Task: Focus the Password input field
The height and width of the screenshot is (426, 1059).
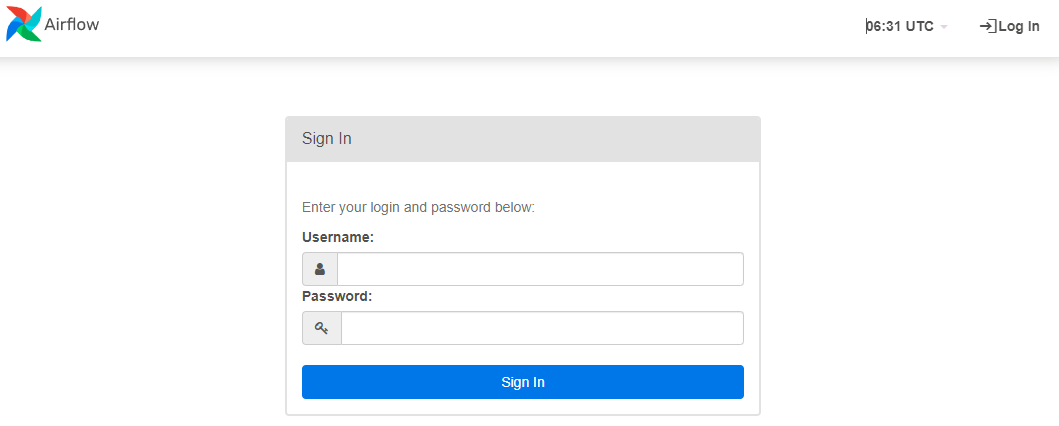Action: pos(542,328)
